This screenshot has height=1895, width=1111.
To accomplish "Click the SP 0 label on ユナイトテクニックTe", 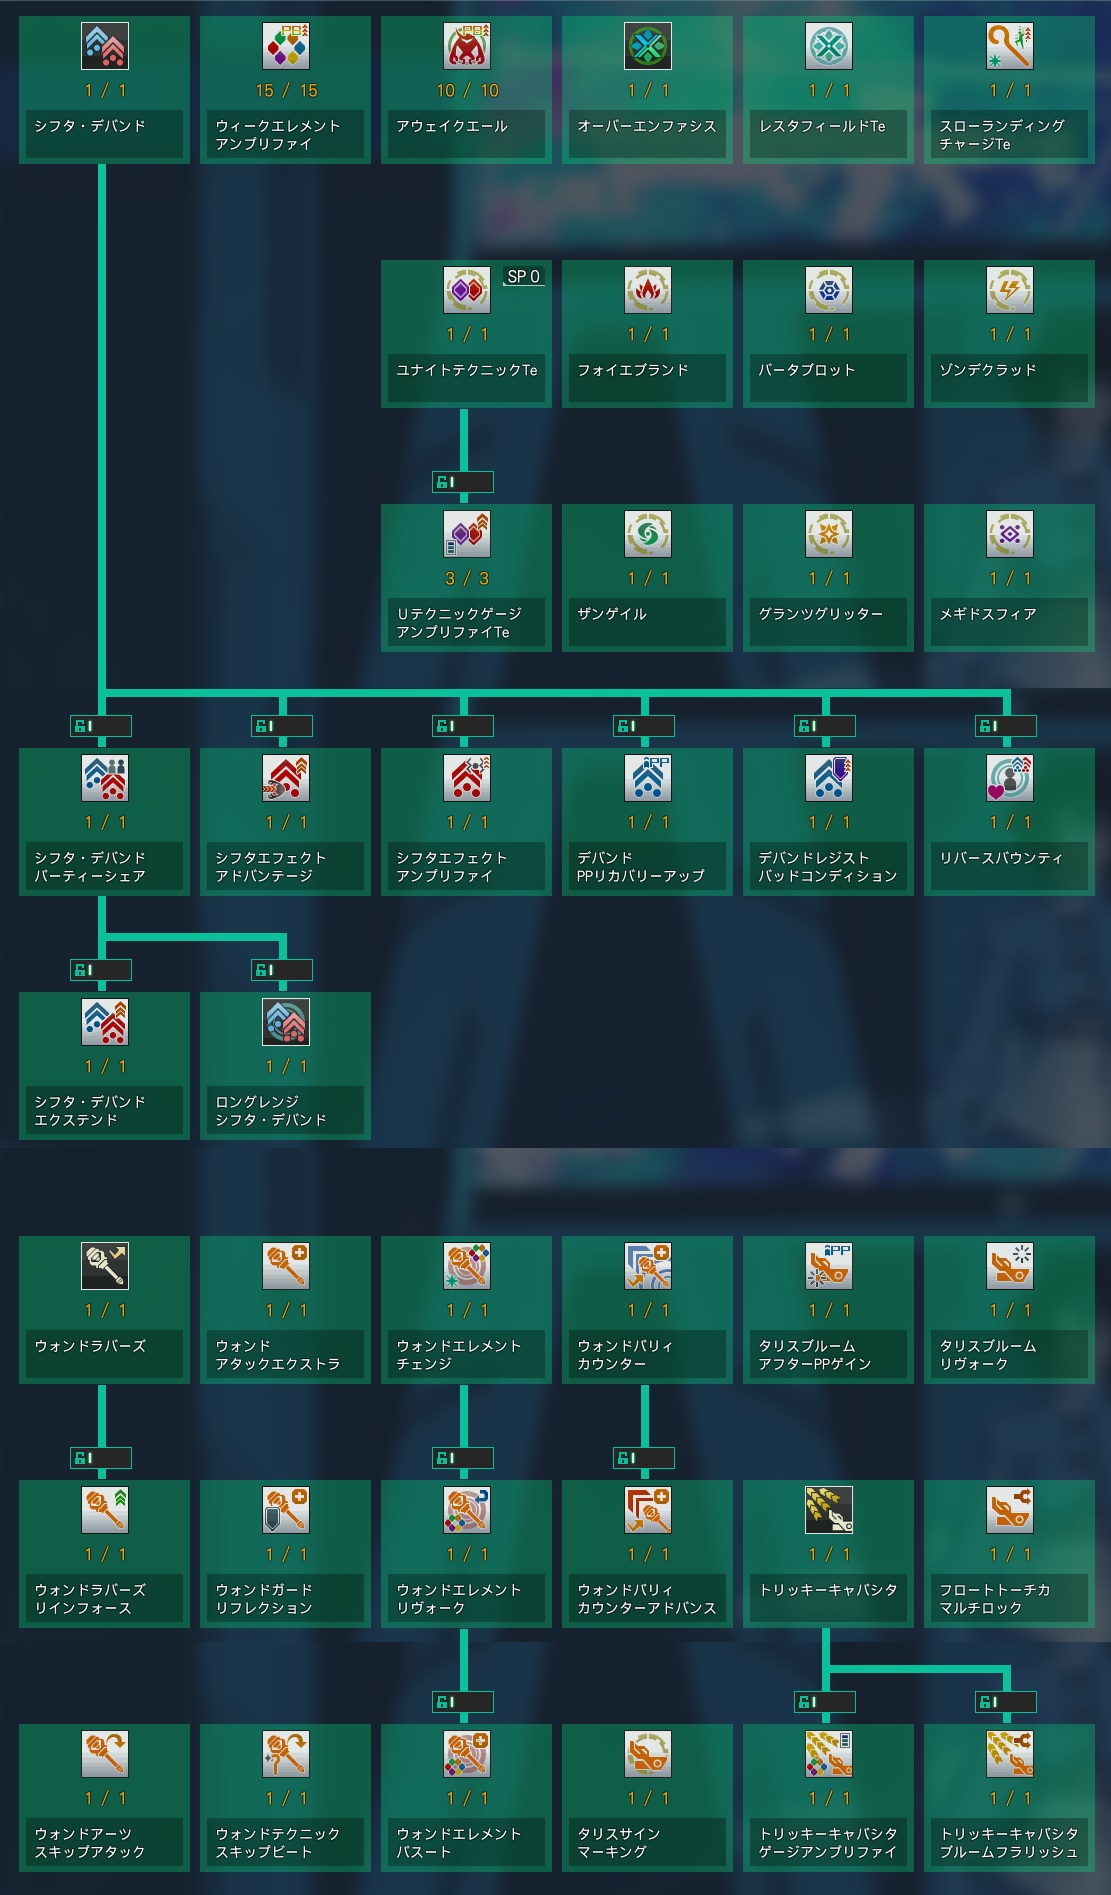I will coord(524,276).
